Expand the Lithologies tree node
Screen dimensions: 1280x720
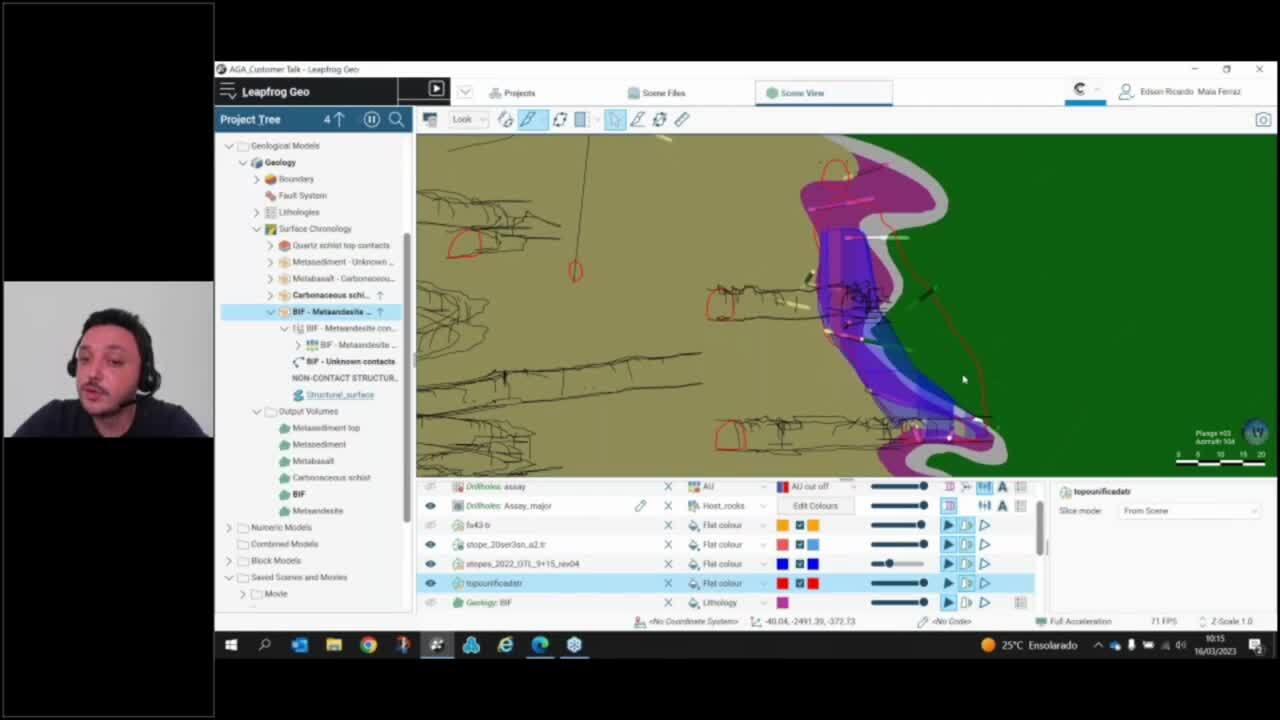[257, 212]
